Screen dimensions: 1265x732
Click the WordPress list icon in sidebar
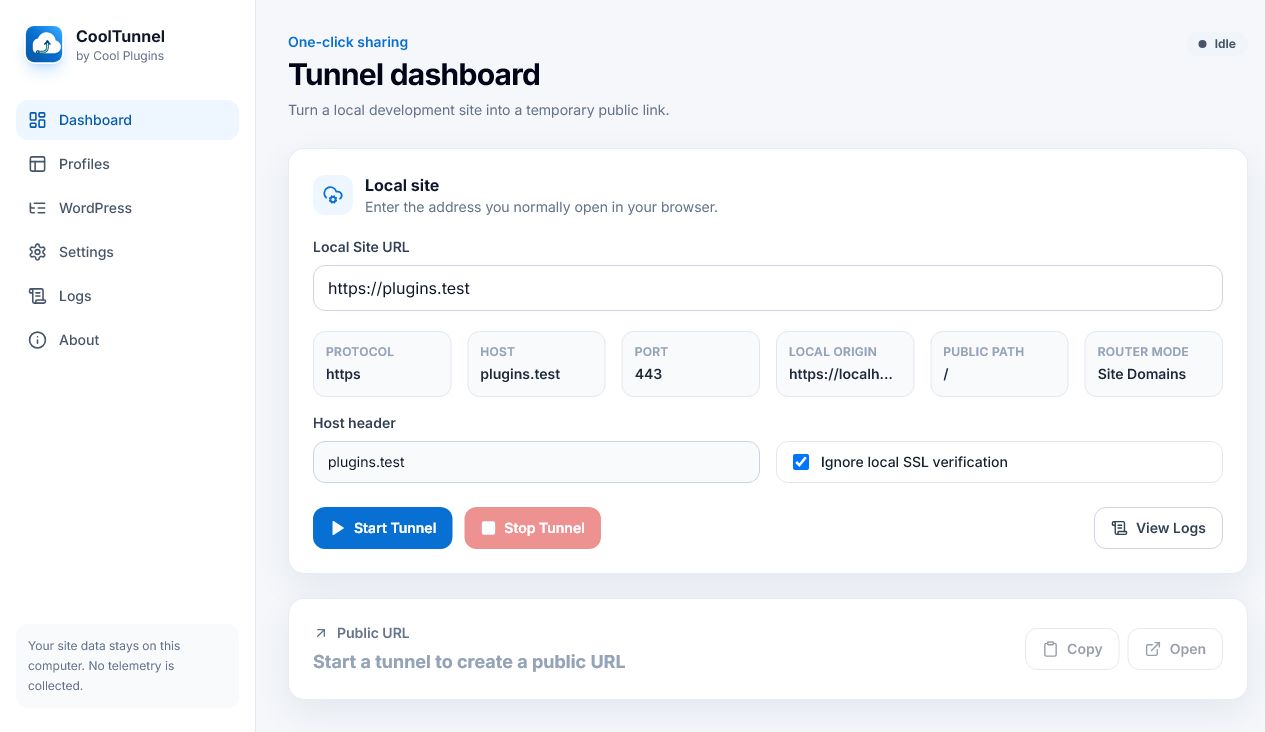tap(38, 208)
